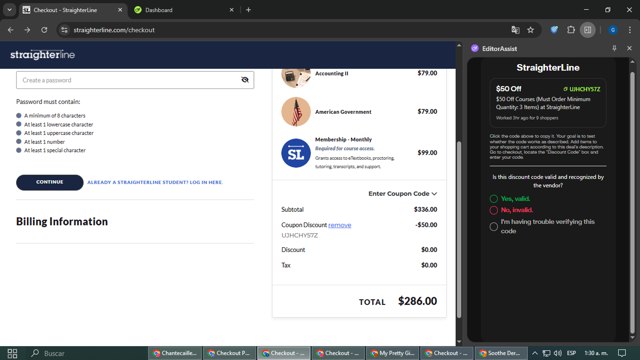640x360 pixels.
Task: Select the Yes, valid radio option
Action: pyautogui.click(x=493, y=199)
